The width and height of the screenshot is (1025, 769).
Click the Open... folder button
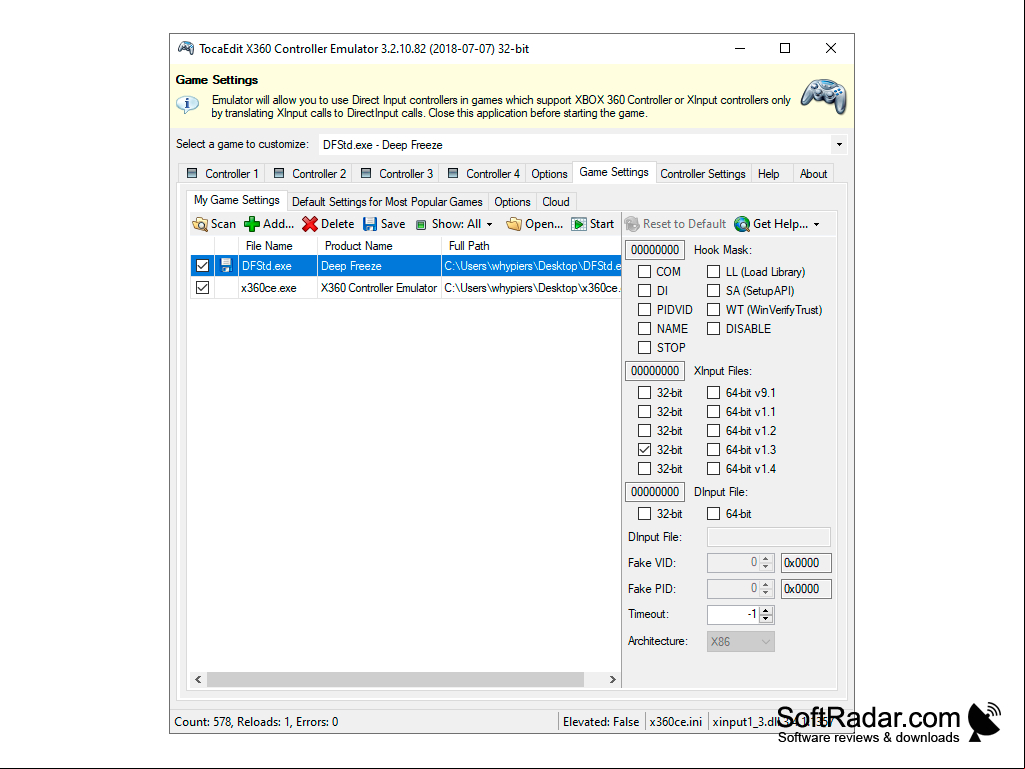[535, 224]
